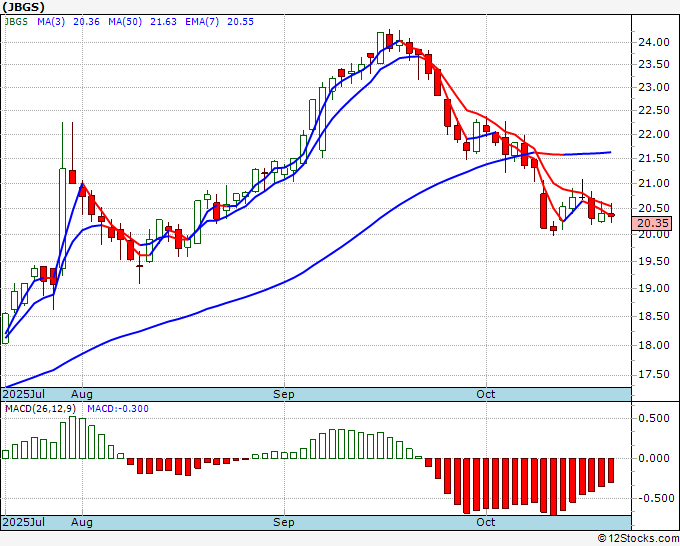Image resolution: width=680 pixels, height=546 pixels.
Task: Click the Sep marker on MACD timeline
Action: 284,522
